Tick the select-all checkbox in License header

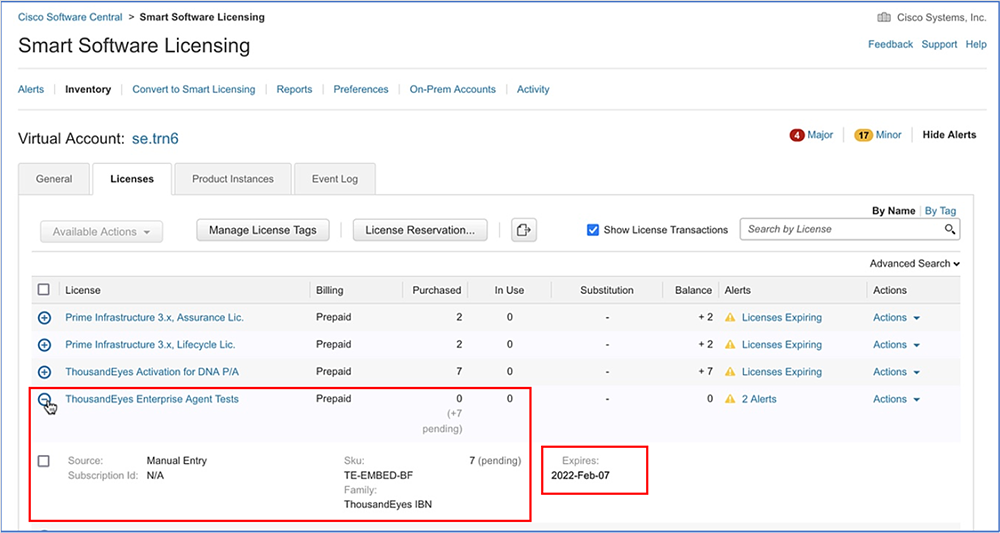coord(44,290)
